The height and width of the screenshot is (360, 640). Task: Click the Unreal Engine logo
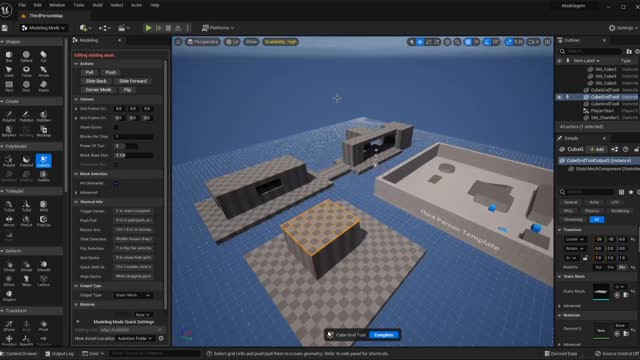coord(6,10)
